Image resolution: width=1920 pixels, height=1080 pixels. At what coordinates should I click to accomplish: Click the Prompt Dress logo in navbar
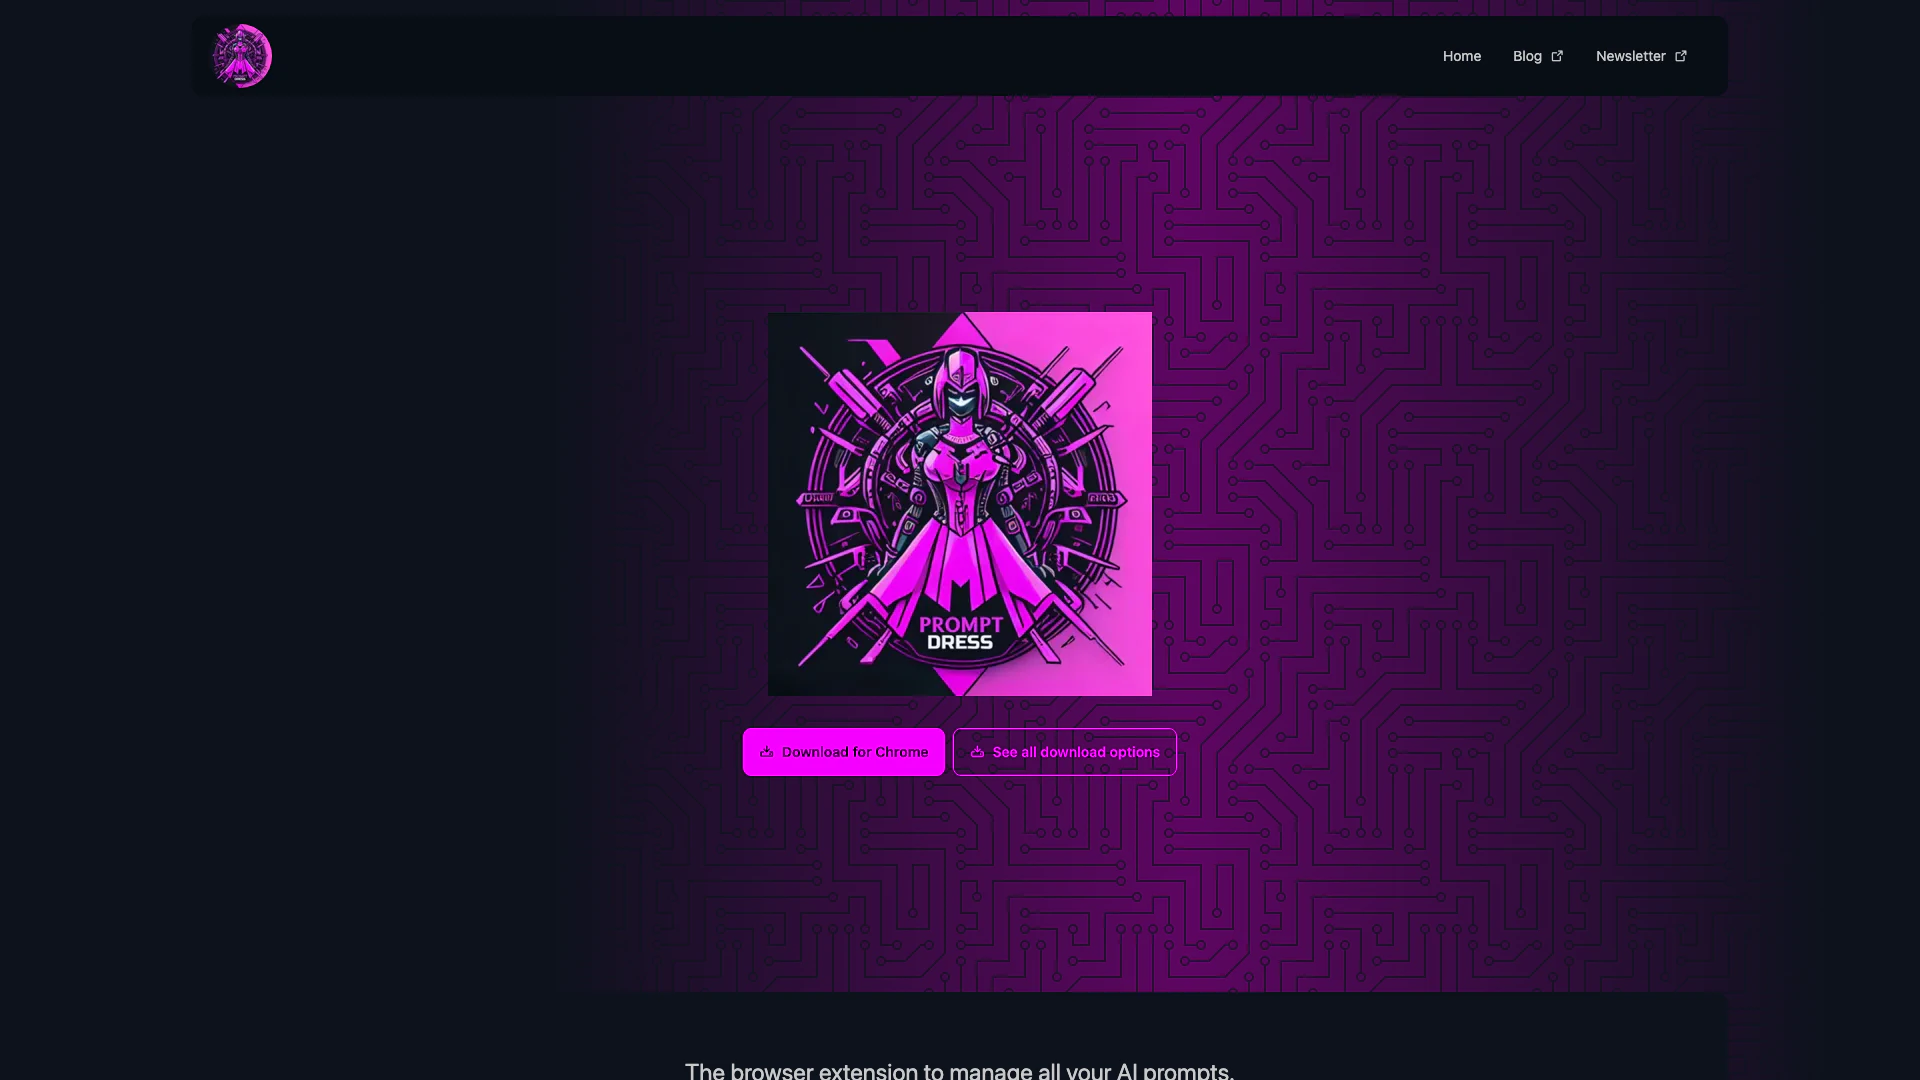241,56
